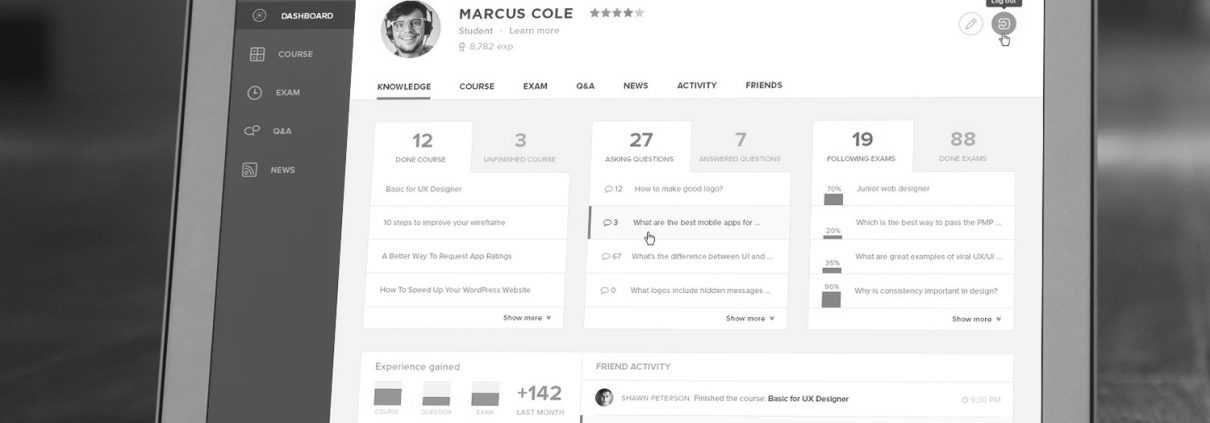Open the Friends profile tab
This screenshot has width=1210, height=423.
[x=763, y=86]
